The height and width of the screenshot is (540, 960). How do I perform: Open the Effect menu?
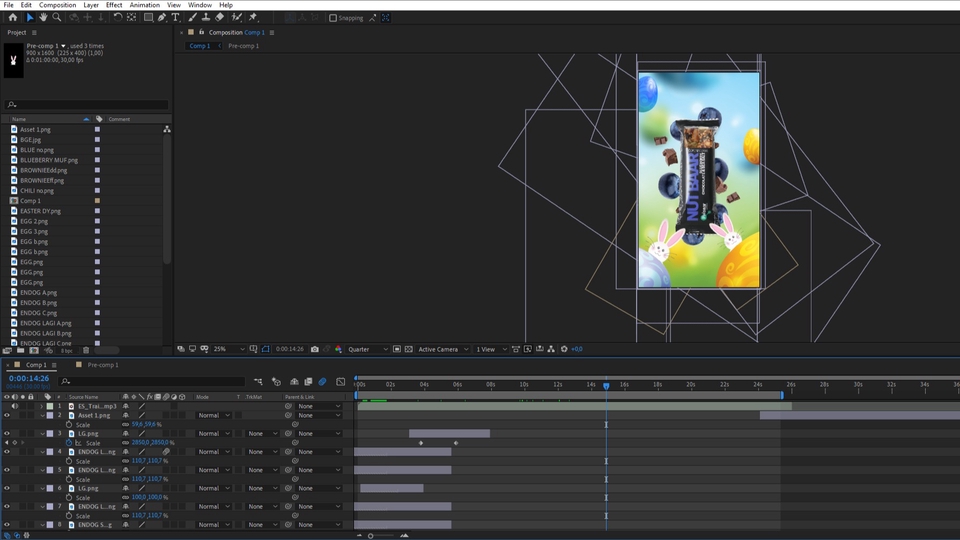pos(114,5)
